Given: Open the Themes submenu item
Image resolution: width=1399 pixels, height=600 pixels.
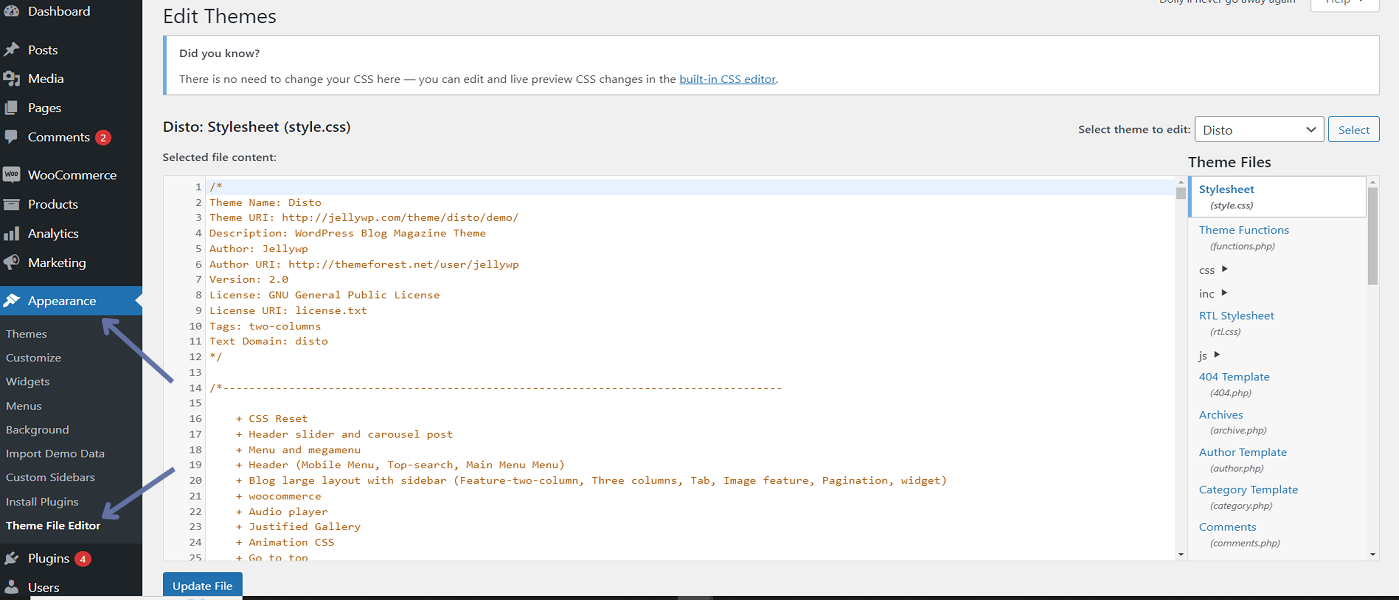Looking at the screenshot, I should (27, 334).
